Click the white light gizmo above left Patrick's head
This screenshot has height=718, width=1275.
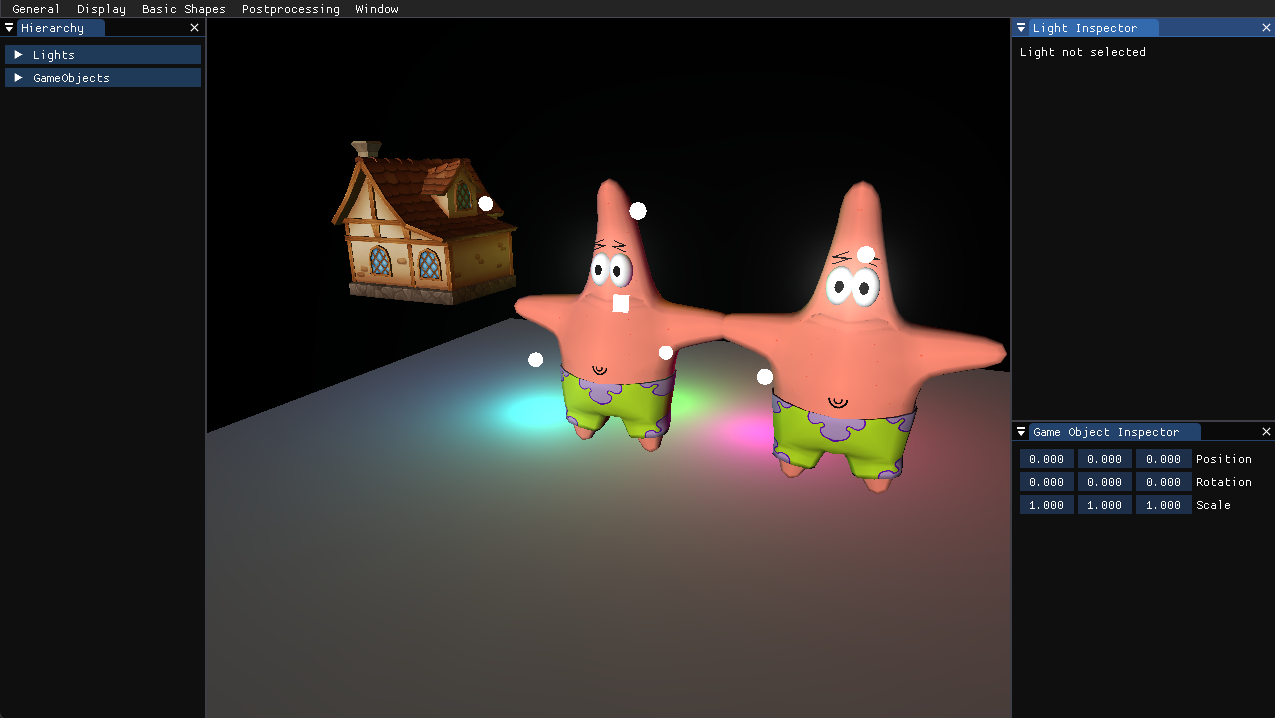point(638,210)
